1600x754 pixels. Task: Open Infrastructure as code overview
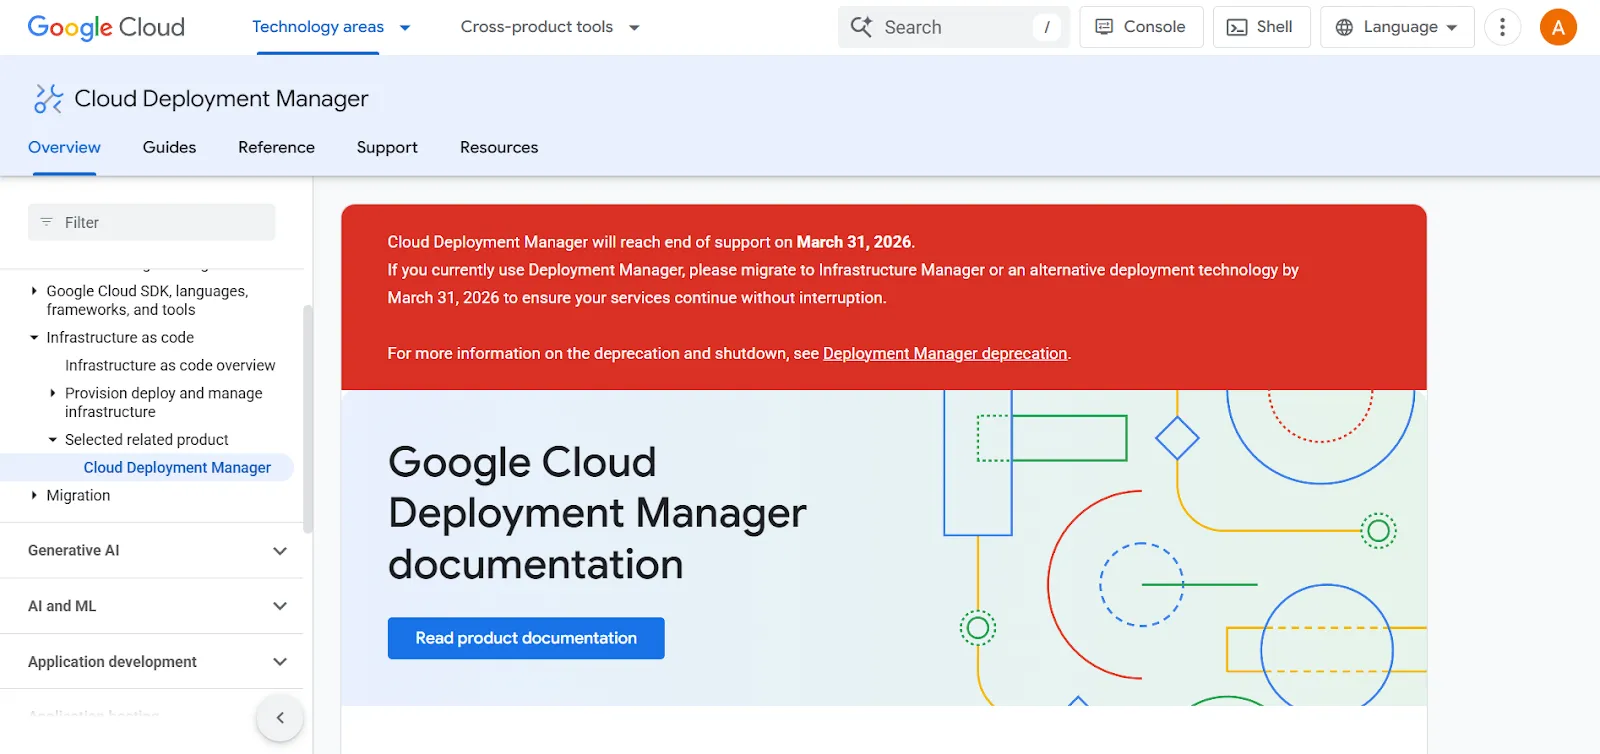coord(170,365)
